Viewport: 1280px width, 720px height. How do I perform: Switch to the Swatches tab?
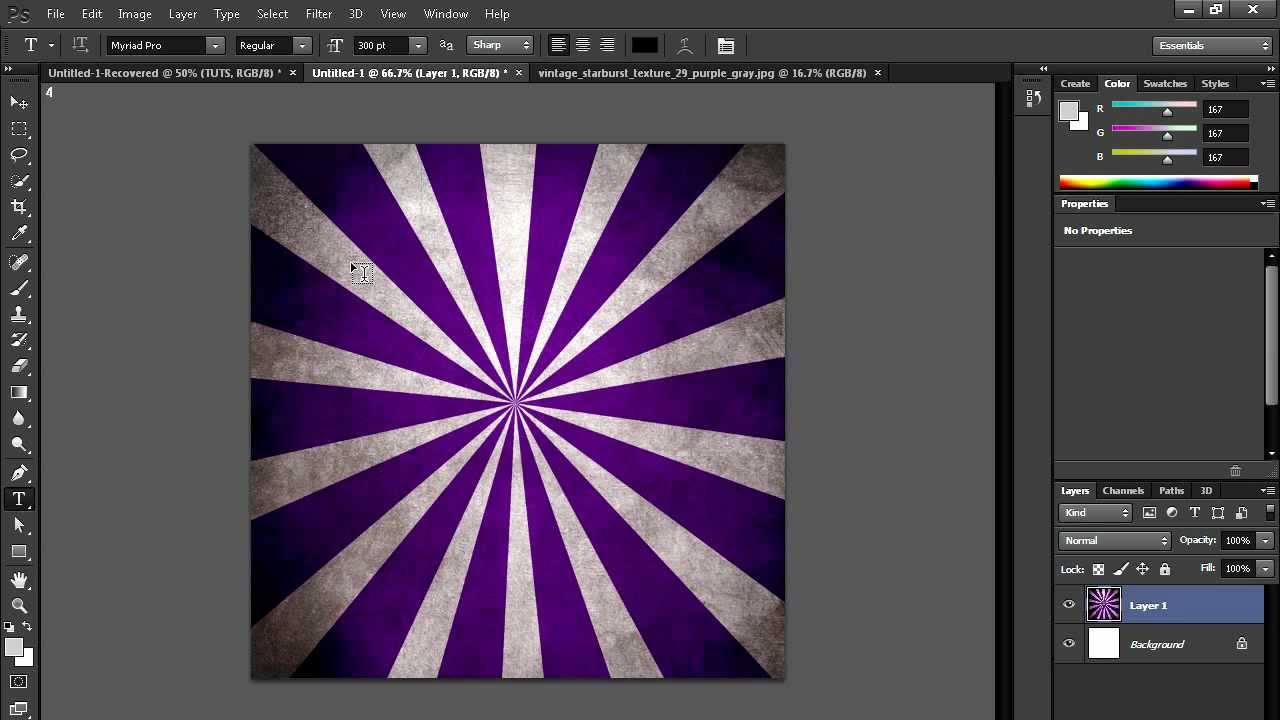click(1165, 83)
